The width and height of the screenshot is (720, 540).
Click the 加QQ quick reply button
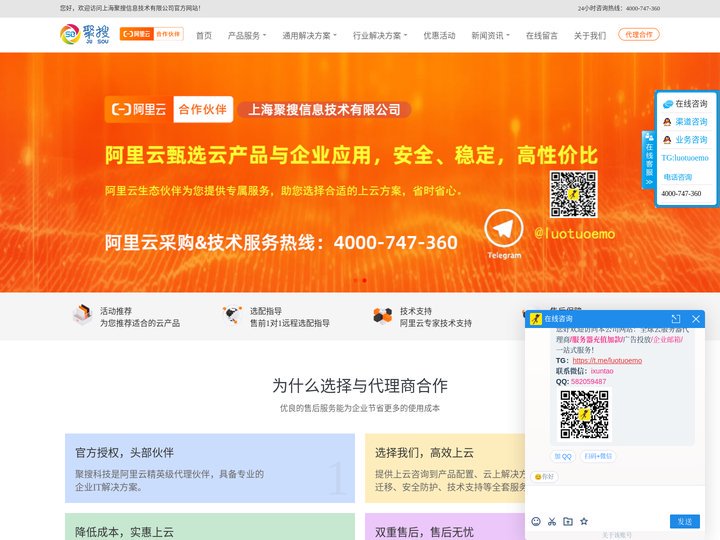click(563, 456)
